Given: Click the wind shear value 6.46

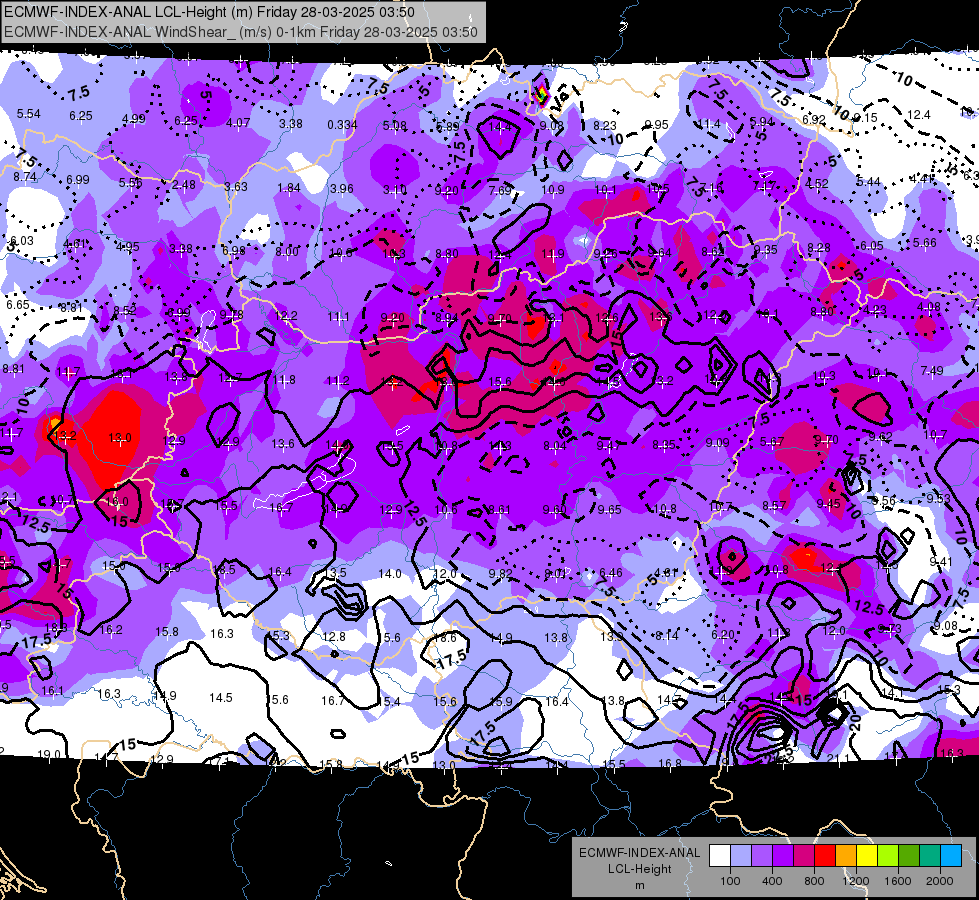Looking at the screenshot, I should (611, 573).
